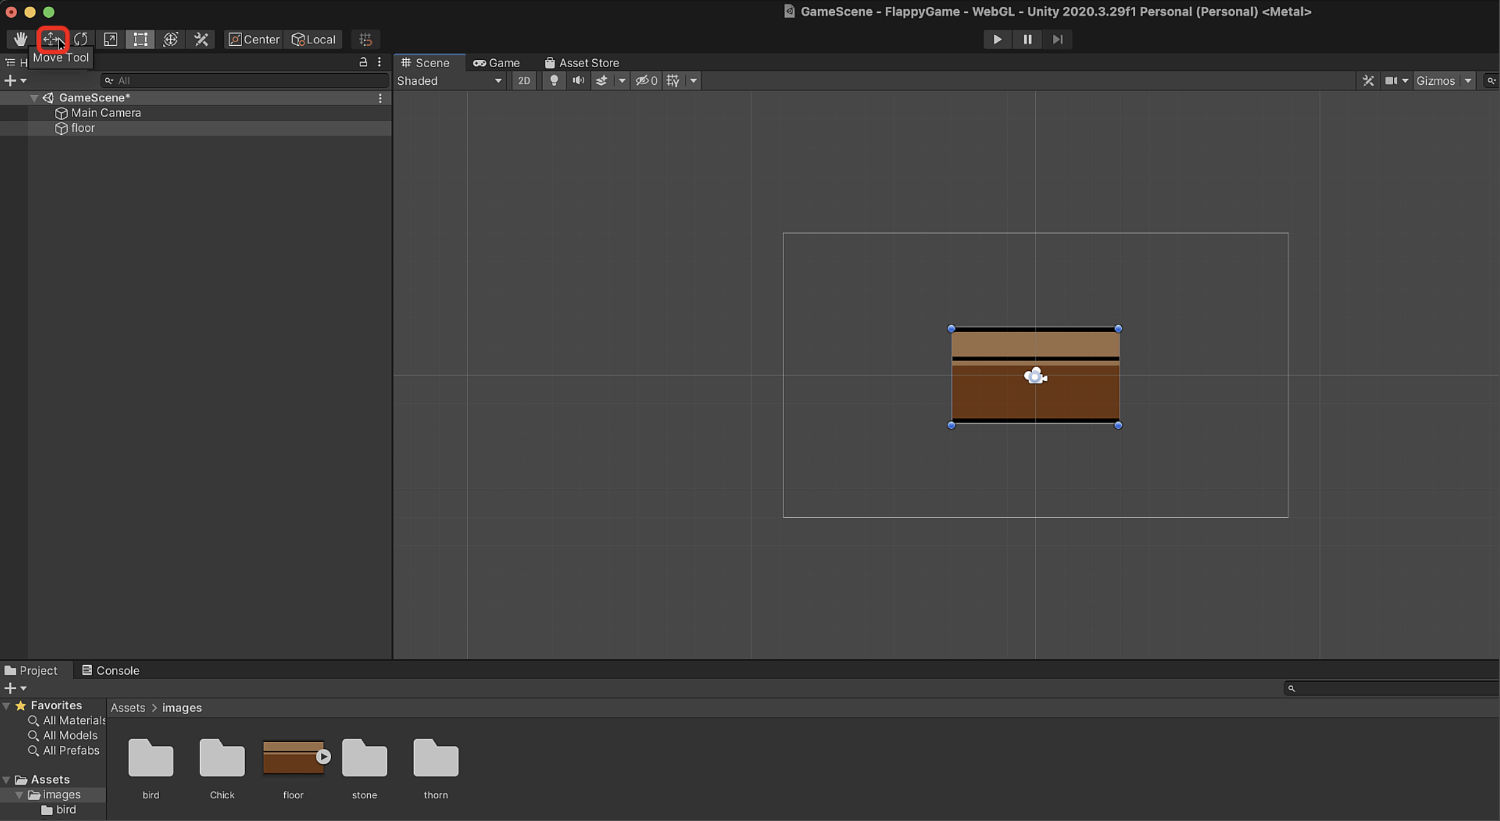
Task: Select the Rect tool
Action: click(141, 39)
